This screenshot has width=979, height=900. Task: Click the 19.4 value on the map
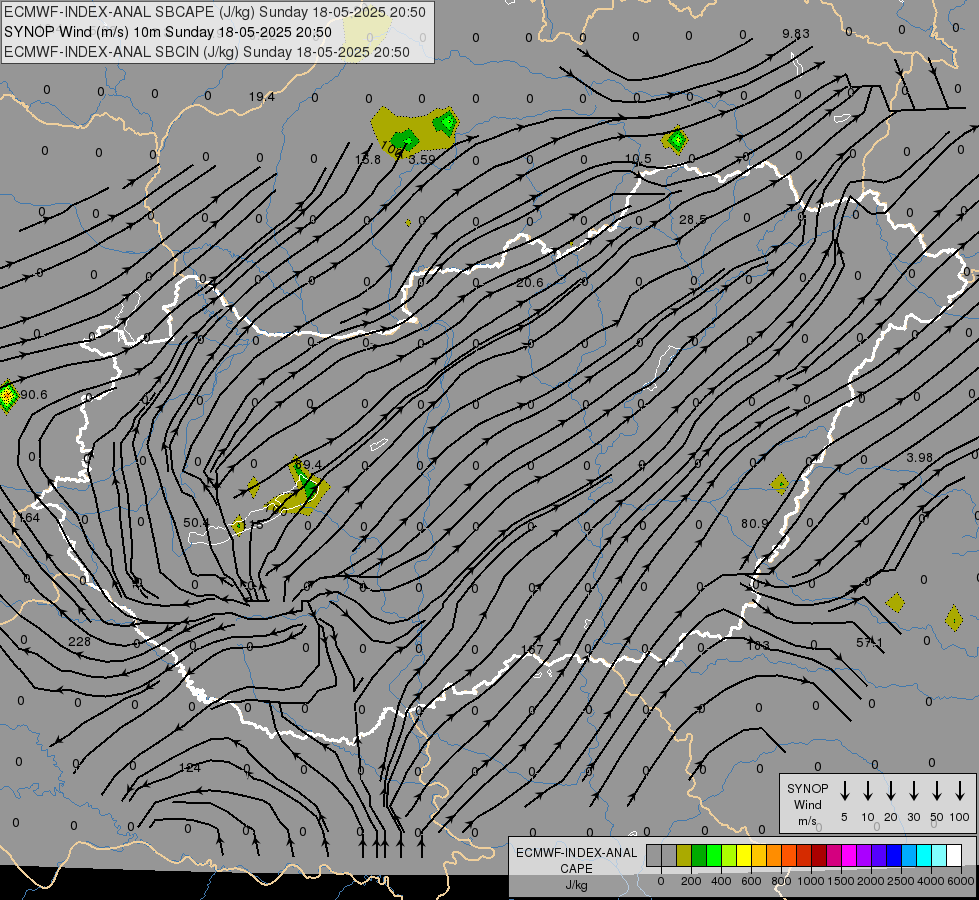click(262, 97)
